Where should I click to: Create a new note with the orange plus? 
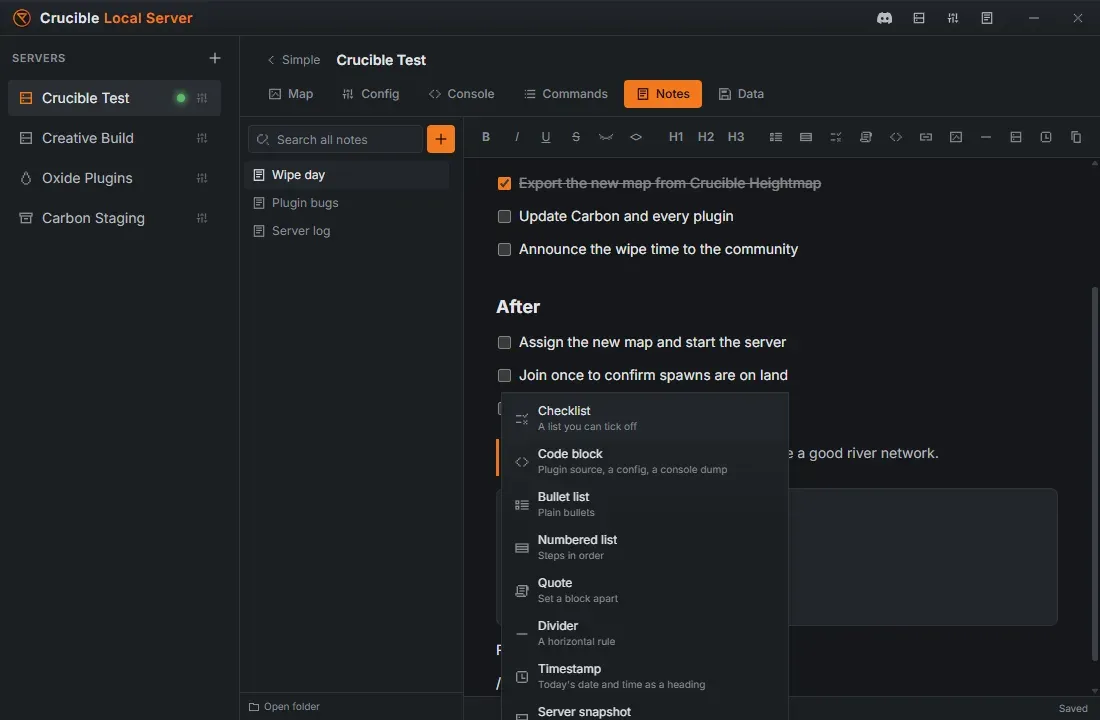[x=441, y=139]
